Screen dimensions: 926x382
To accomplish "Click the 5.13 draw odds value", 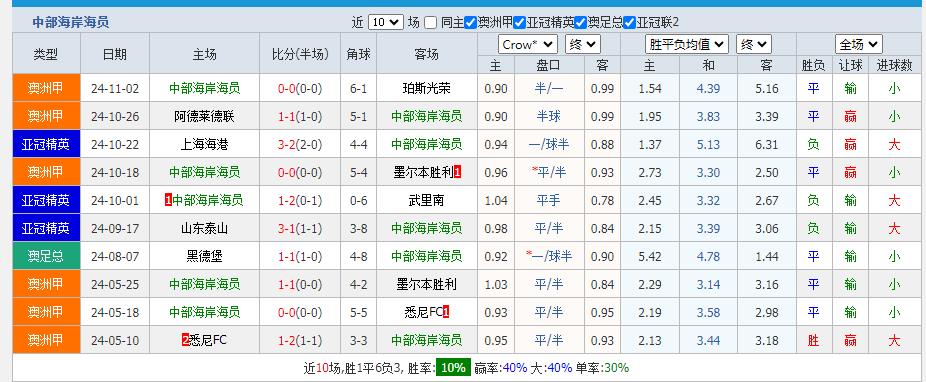I will pos(708,144).
